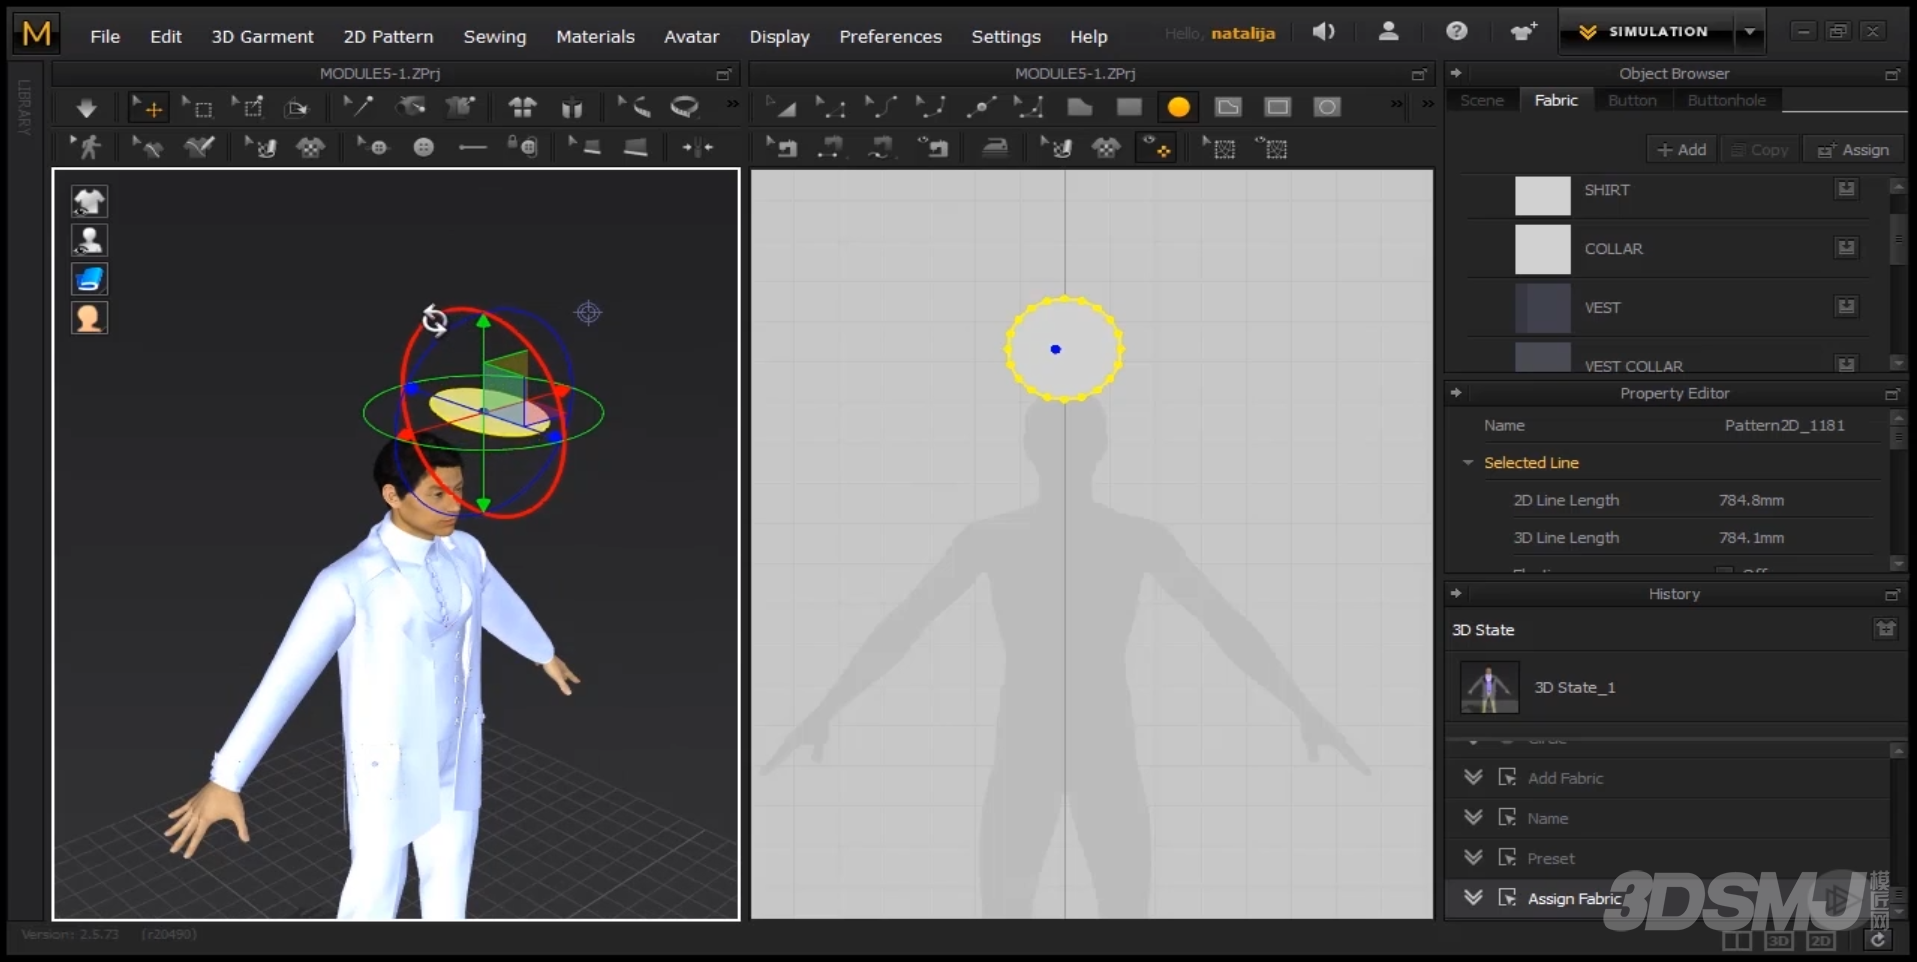Select the Internal Circle tool
Viewport: 1917px width, 962px height.
[x=1327, y=107]
